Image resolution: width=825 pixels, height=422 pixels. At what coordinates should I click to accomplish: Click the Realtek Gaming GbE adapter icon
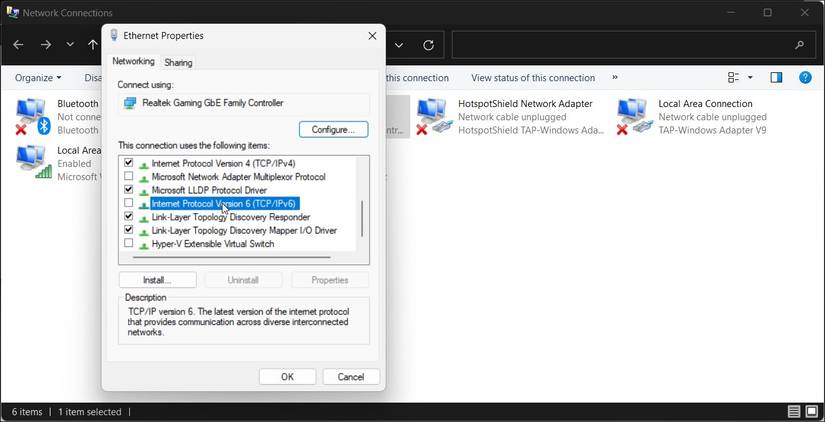click(x=129, y=103)
